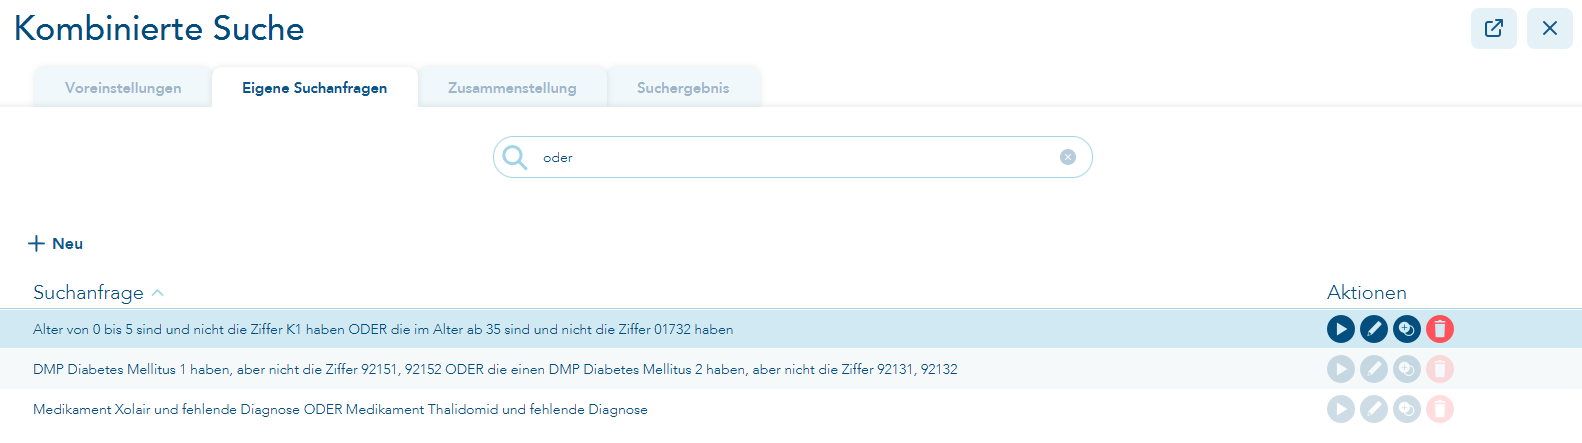Click the magnifying glass search icon
The image size is (1582, 443).
[515, 157]
